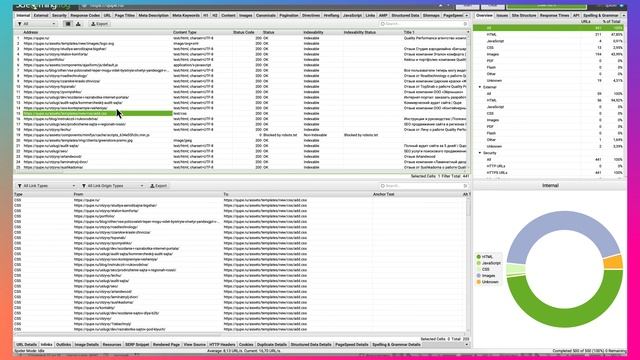Open the Issues tab in the right panel
The image size is (640, 360).
(x=502, y=15)
